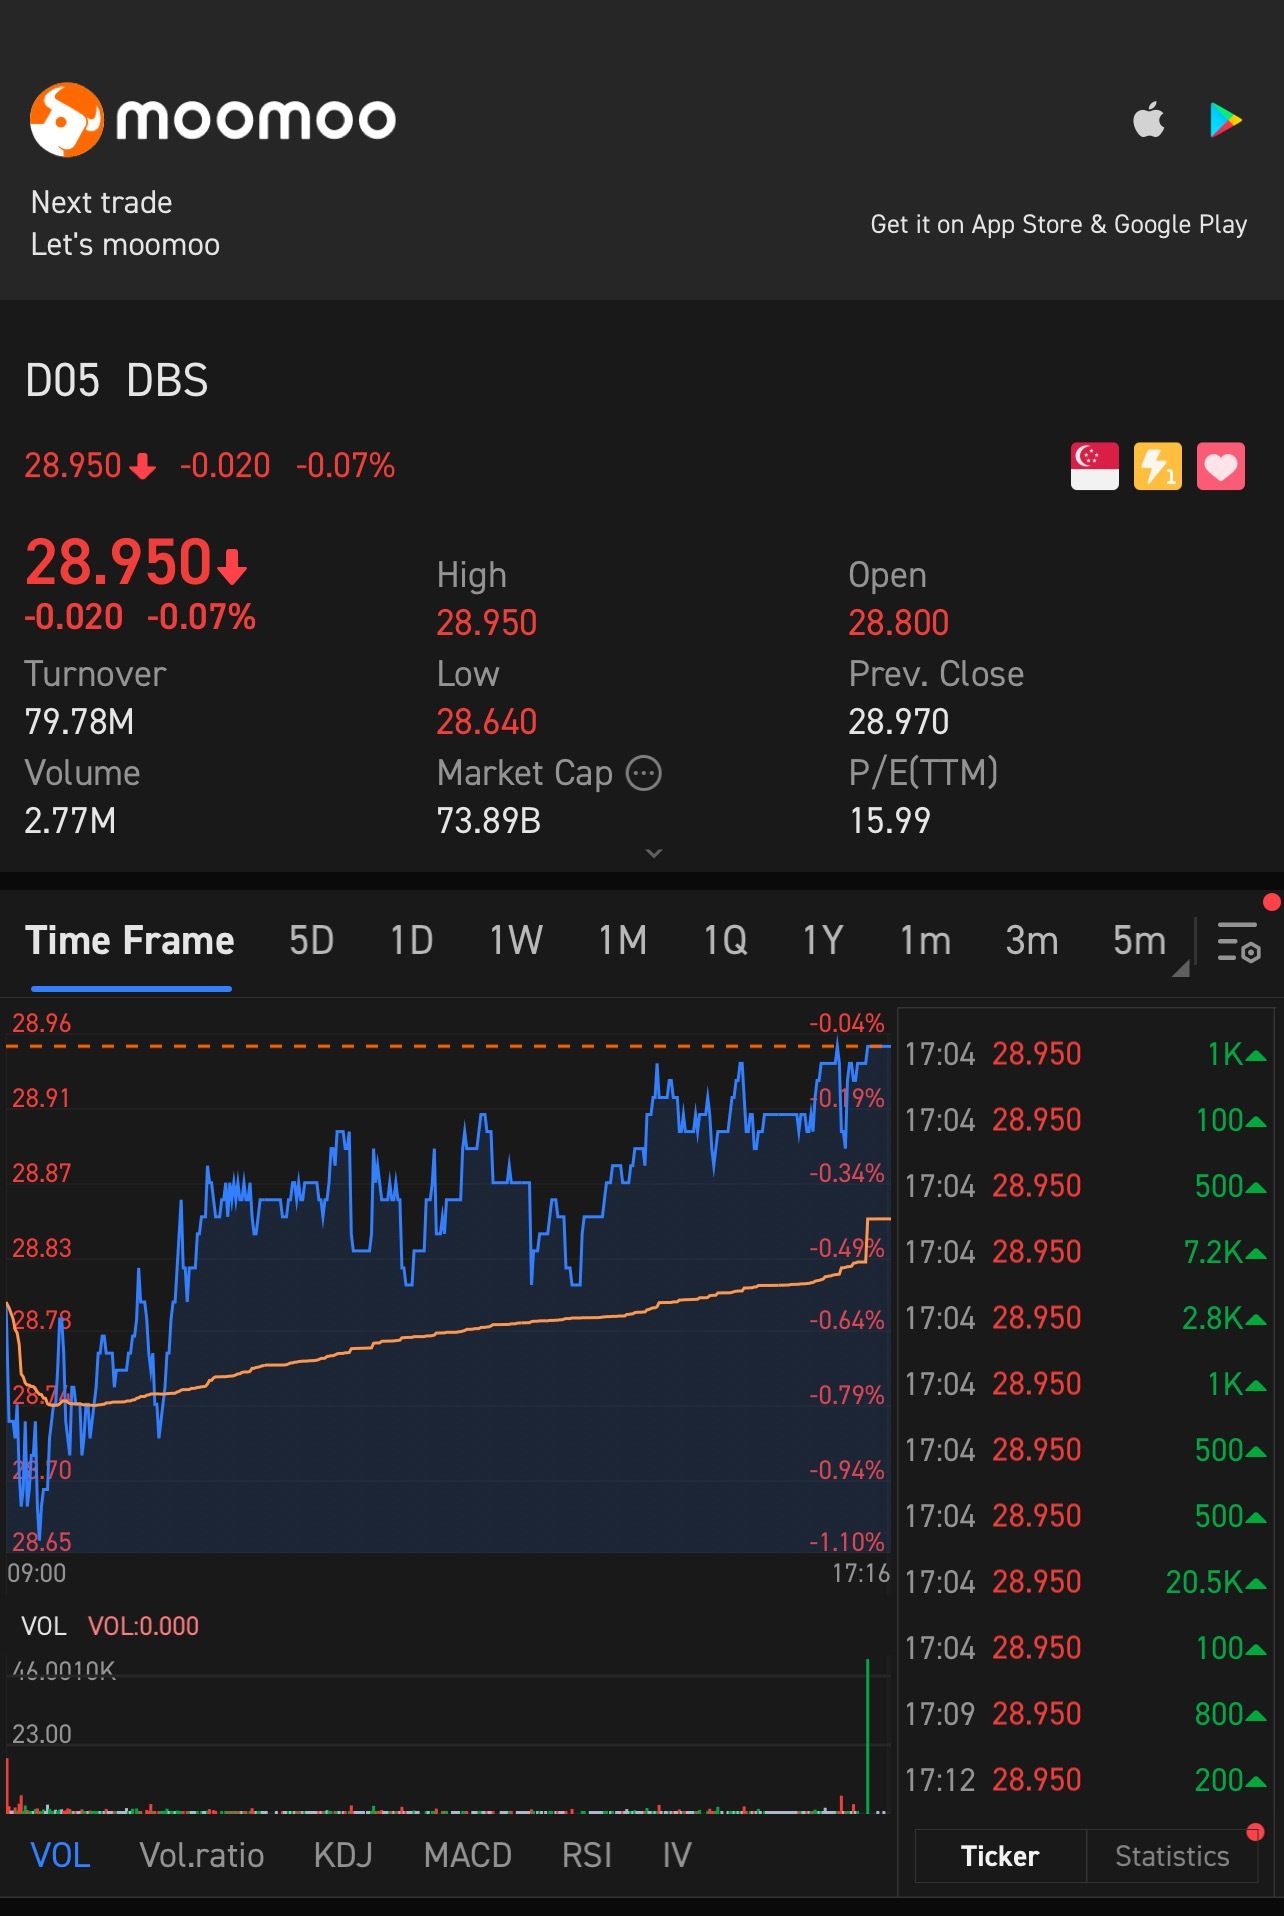Select the 17:09 ticker row

pos(1086,1713)
